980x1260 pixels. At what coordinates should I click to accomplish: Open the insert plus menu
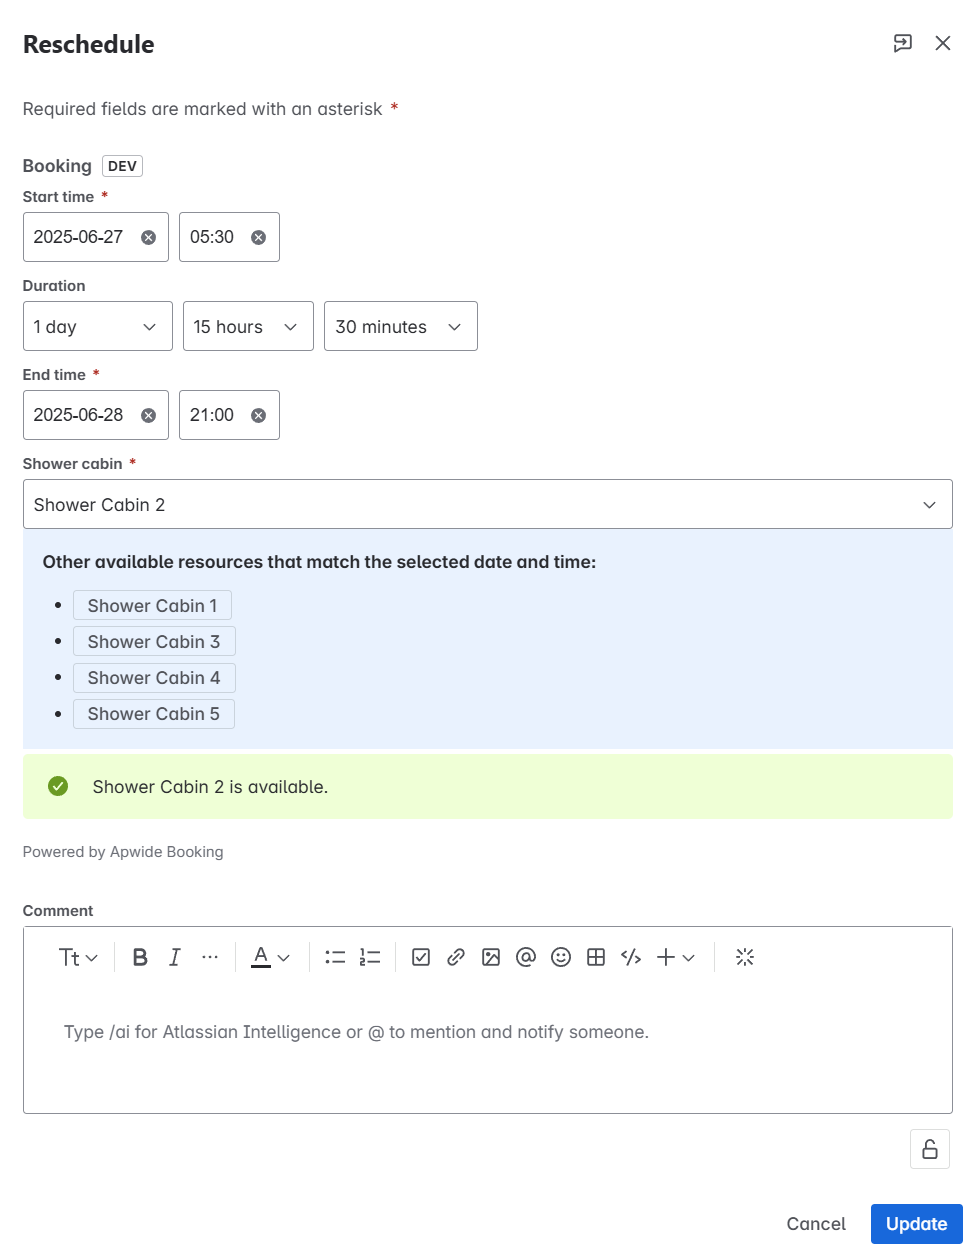[676, 957]
